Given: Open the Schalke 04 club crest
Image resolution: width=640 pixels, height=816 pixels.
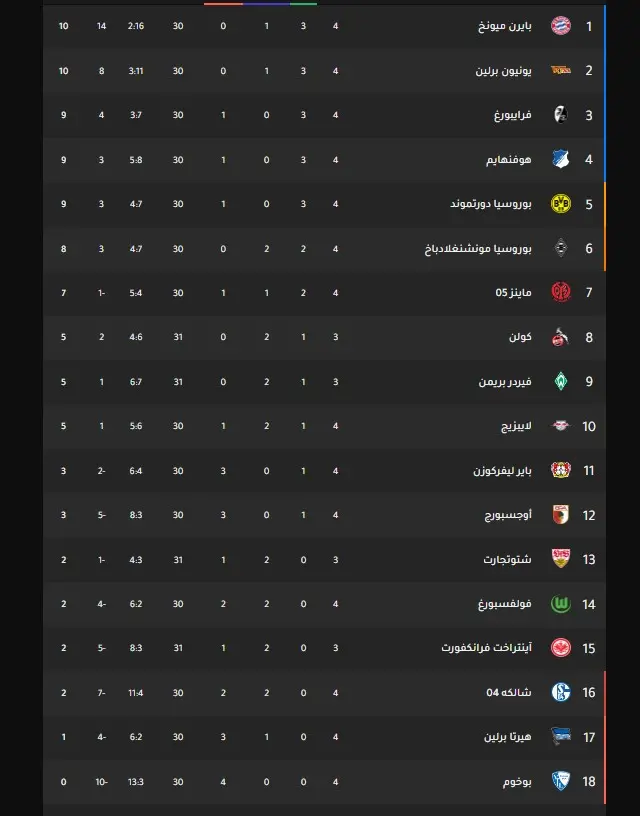Looking at the screenshot, I should tap(560, 692).
